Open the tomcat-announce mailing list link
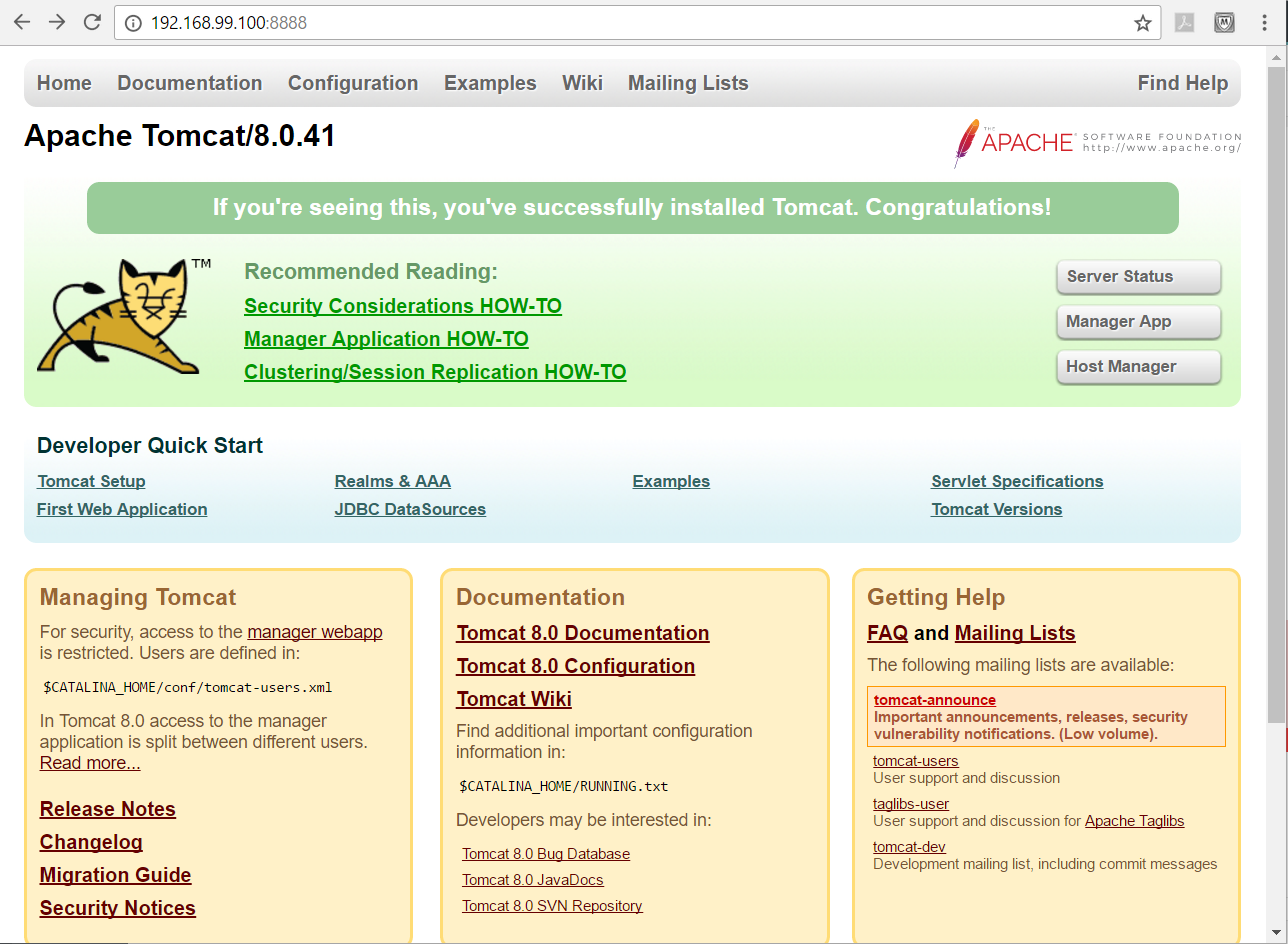Viewport: 1288px width, 944px height. (x=935, y=700)
